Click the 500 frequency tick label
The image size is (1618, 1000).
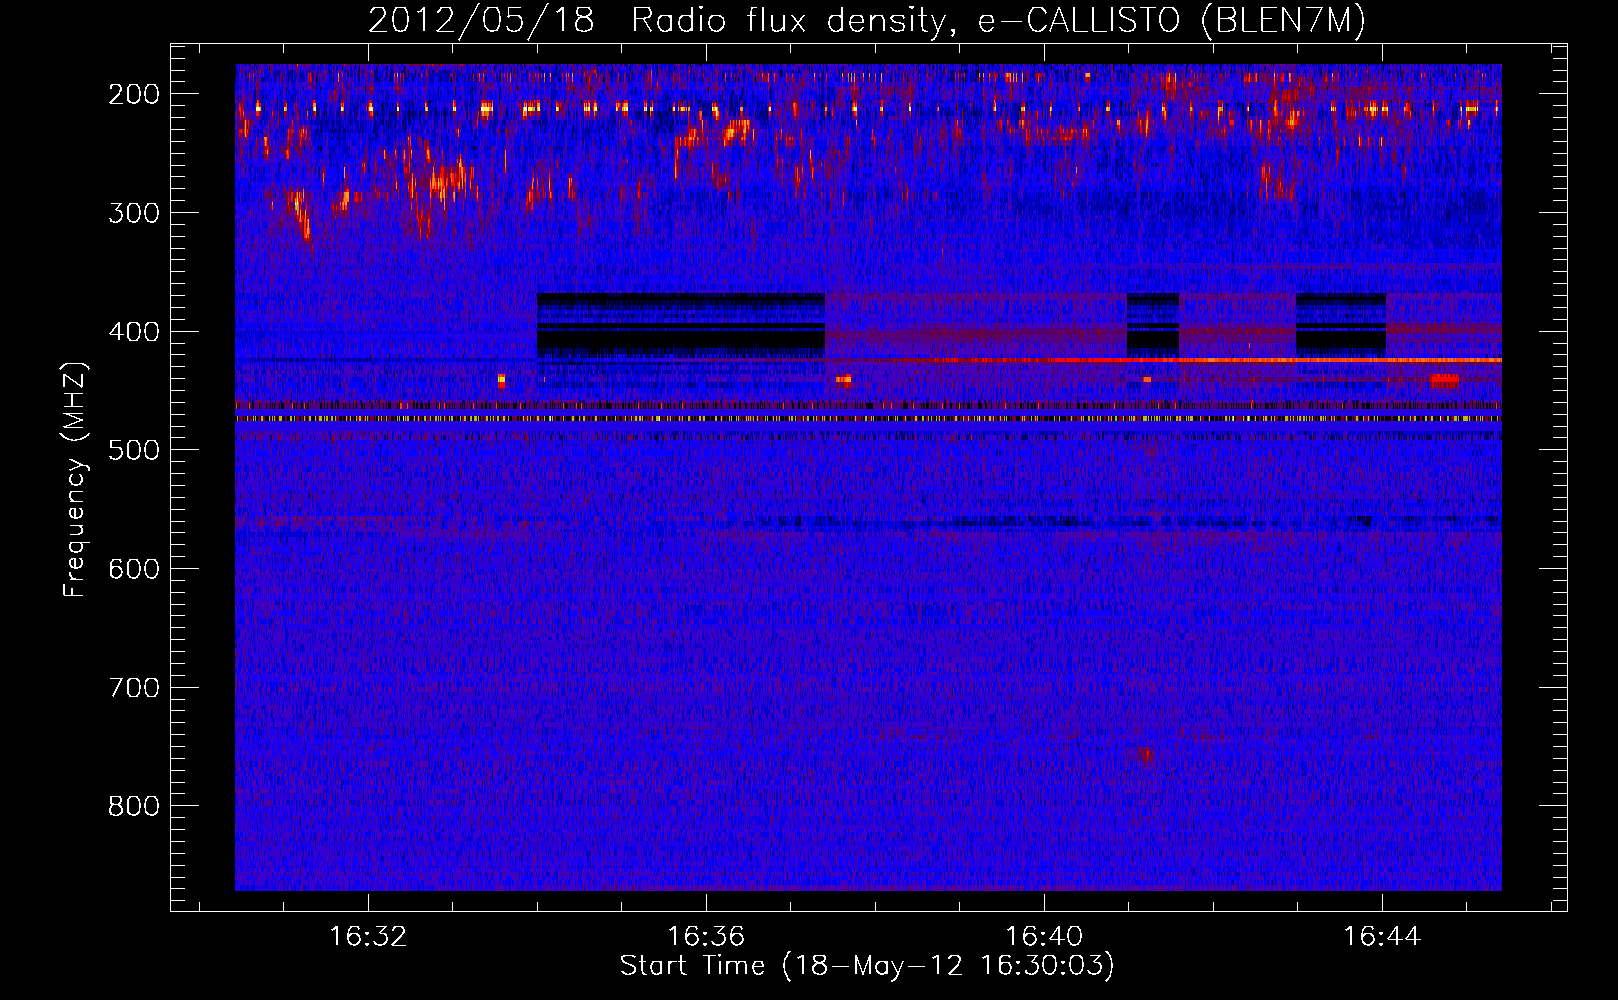(x=134, y=450)
